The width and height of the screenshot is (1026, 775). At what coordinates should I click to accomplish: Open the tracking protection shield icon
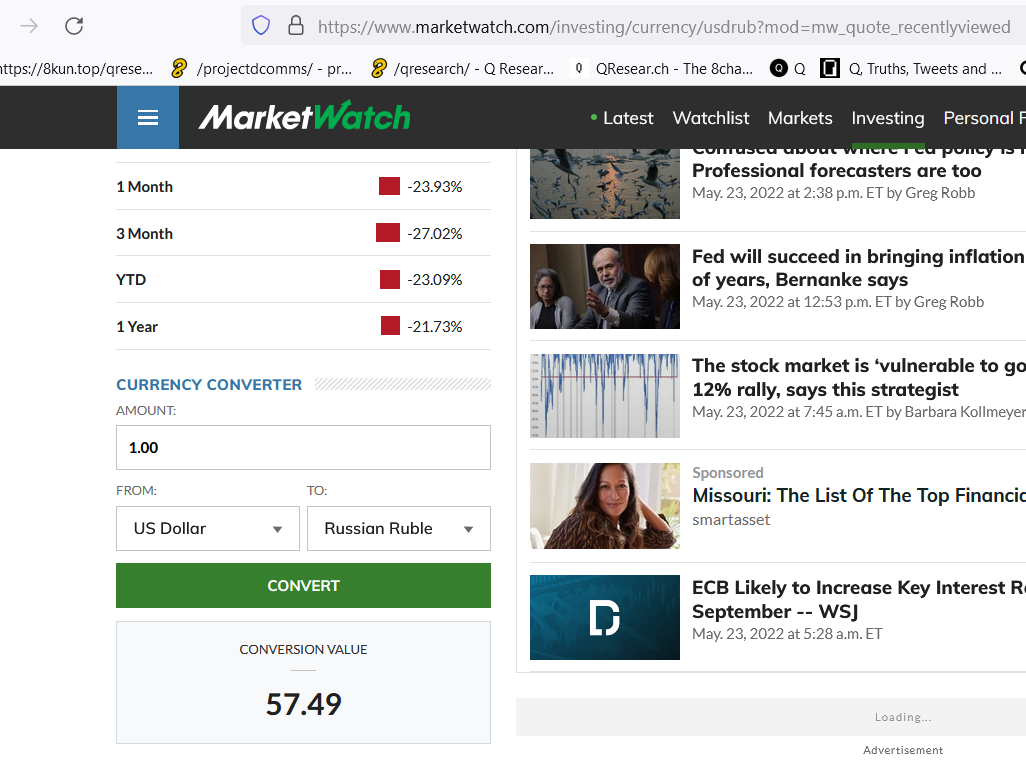click(261, 26)
